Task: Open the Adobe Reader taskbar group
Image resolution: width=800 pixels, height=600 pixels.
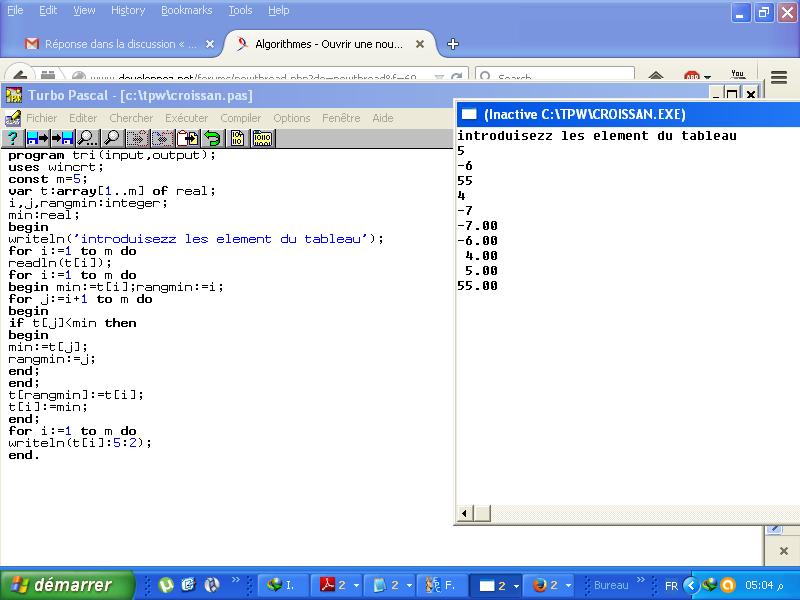Action: (338, 585)
